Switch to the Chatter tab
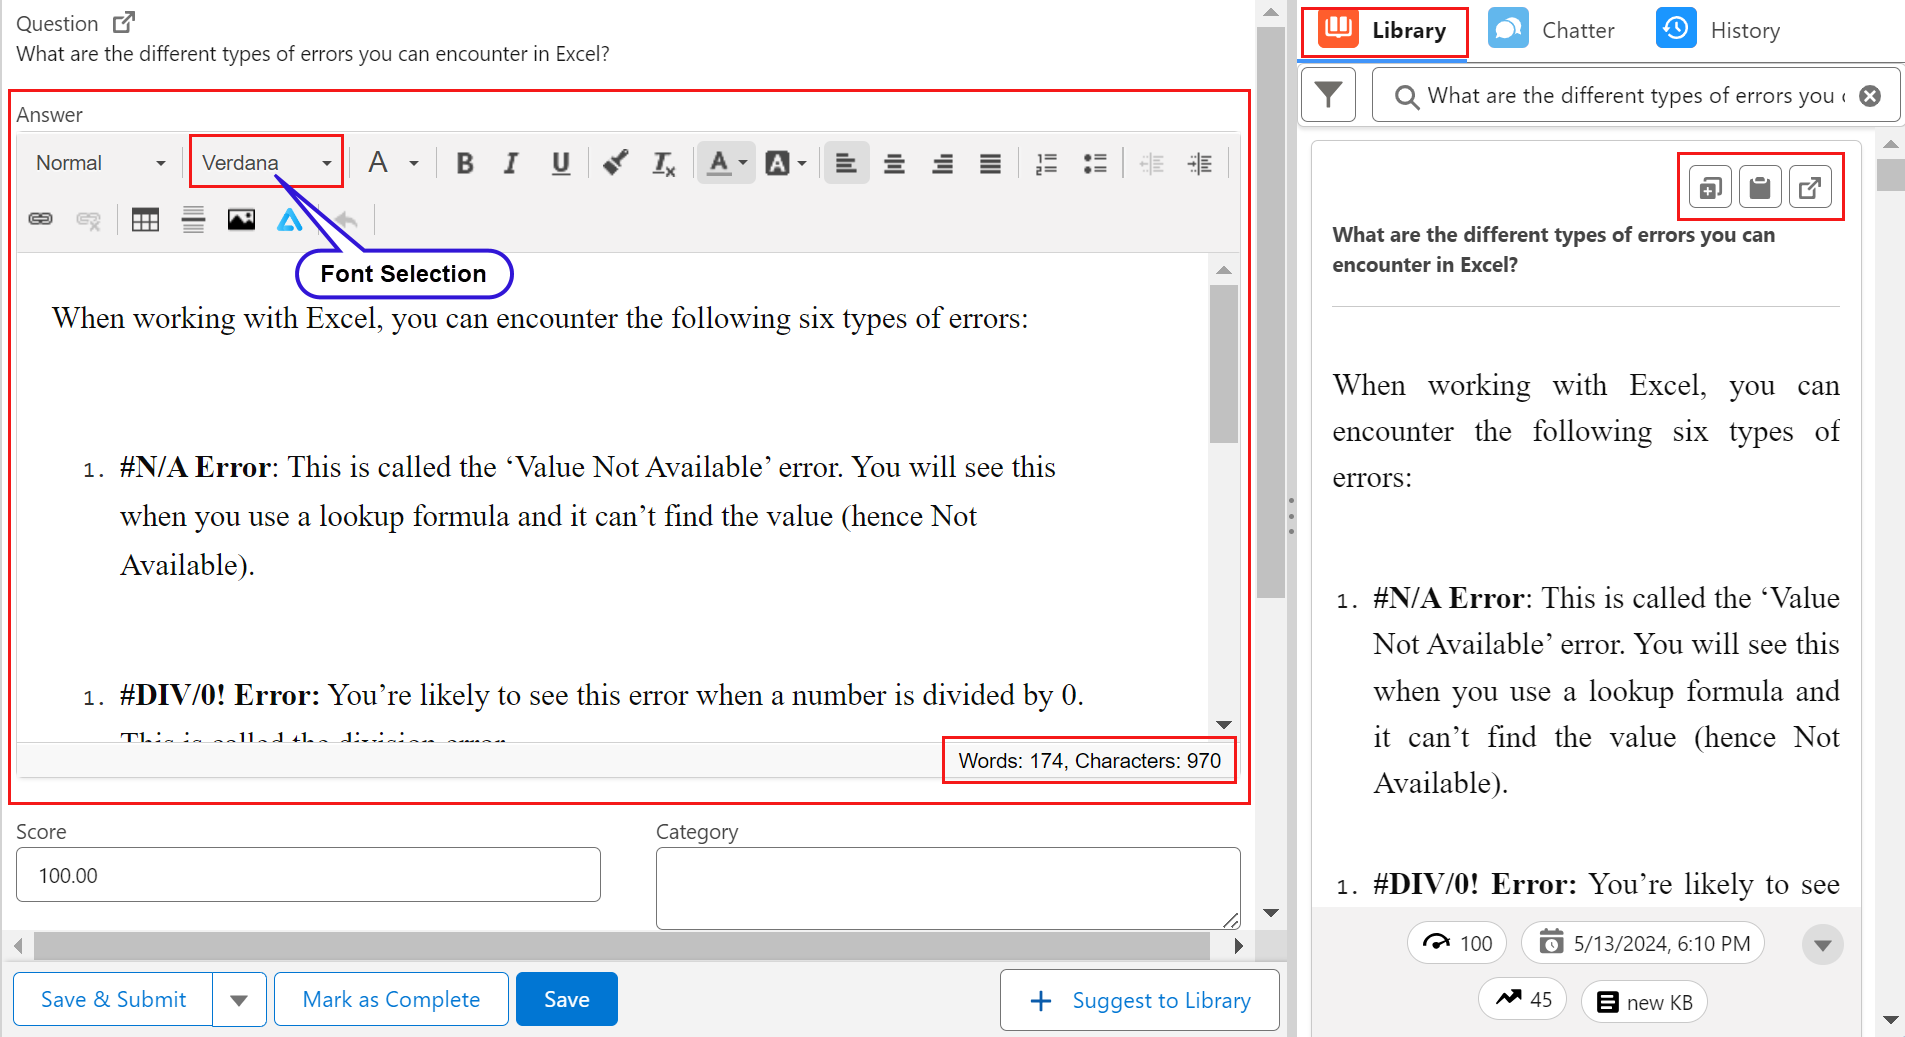The height and width of the screenshot is (1037, 1905). [x=1551, y=31]
